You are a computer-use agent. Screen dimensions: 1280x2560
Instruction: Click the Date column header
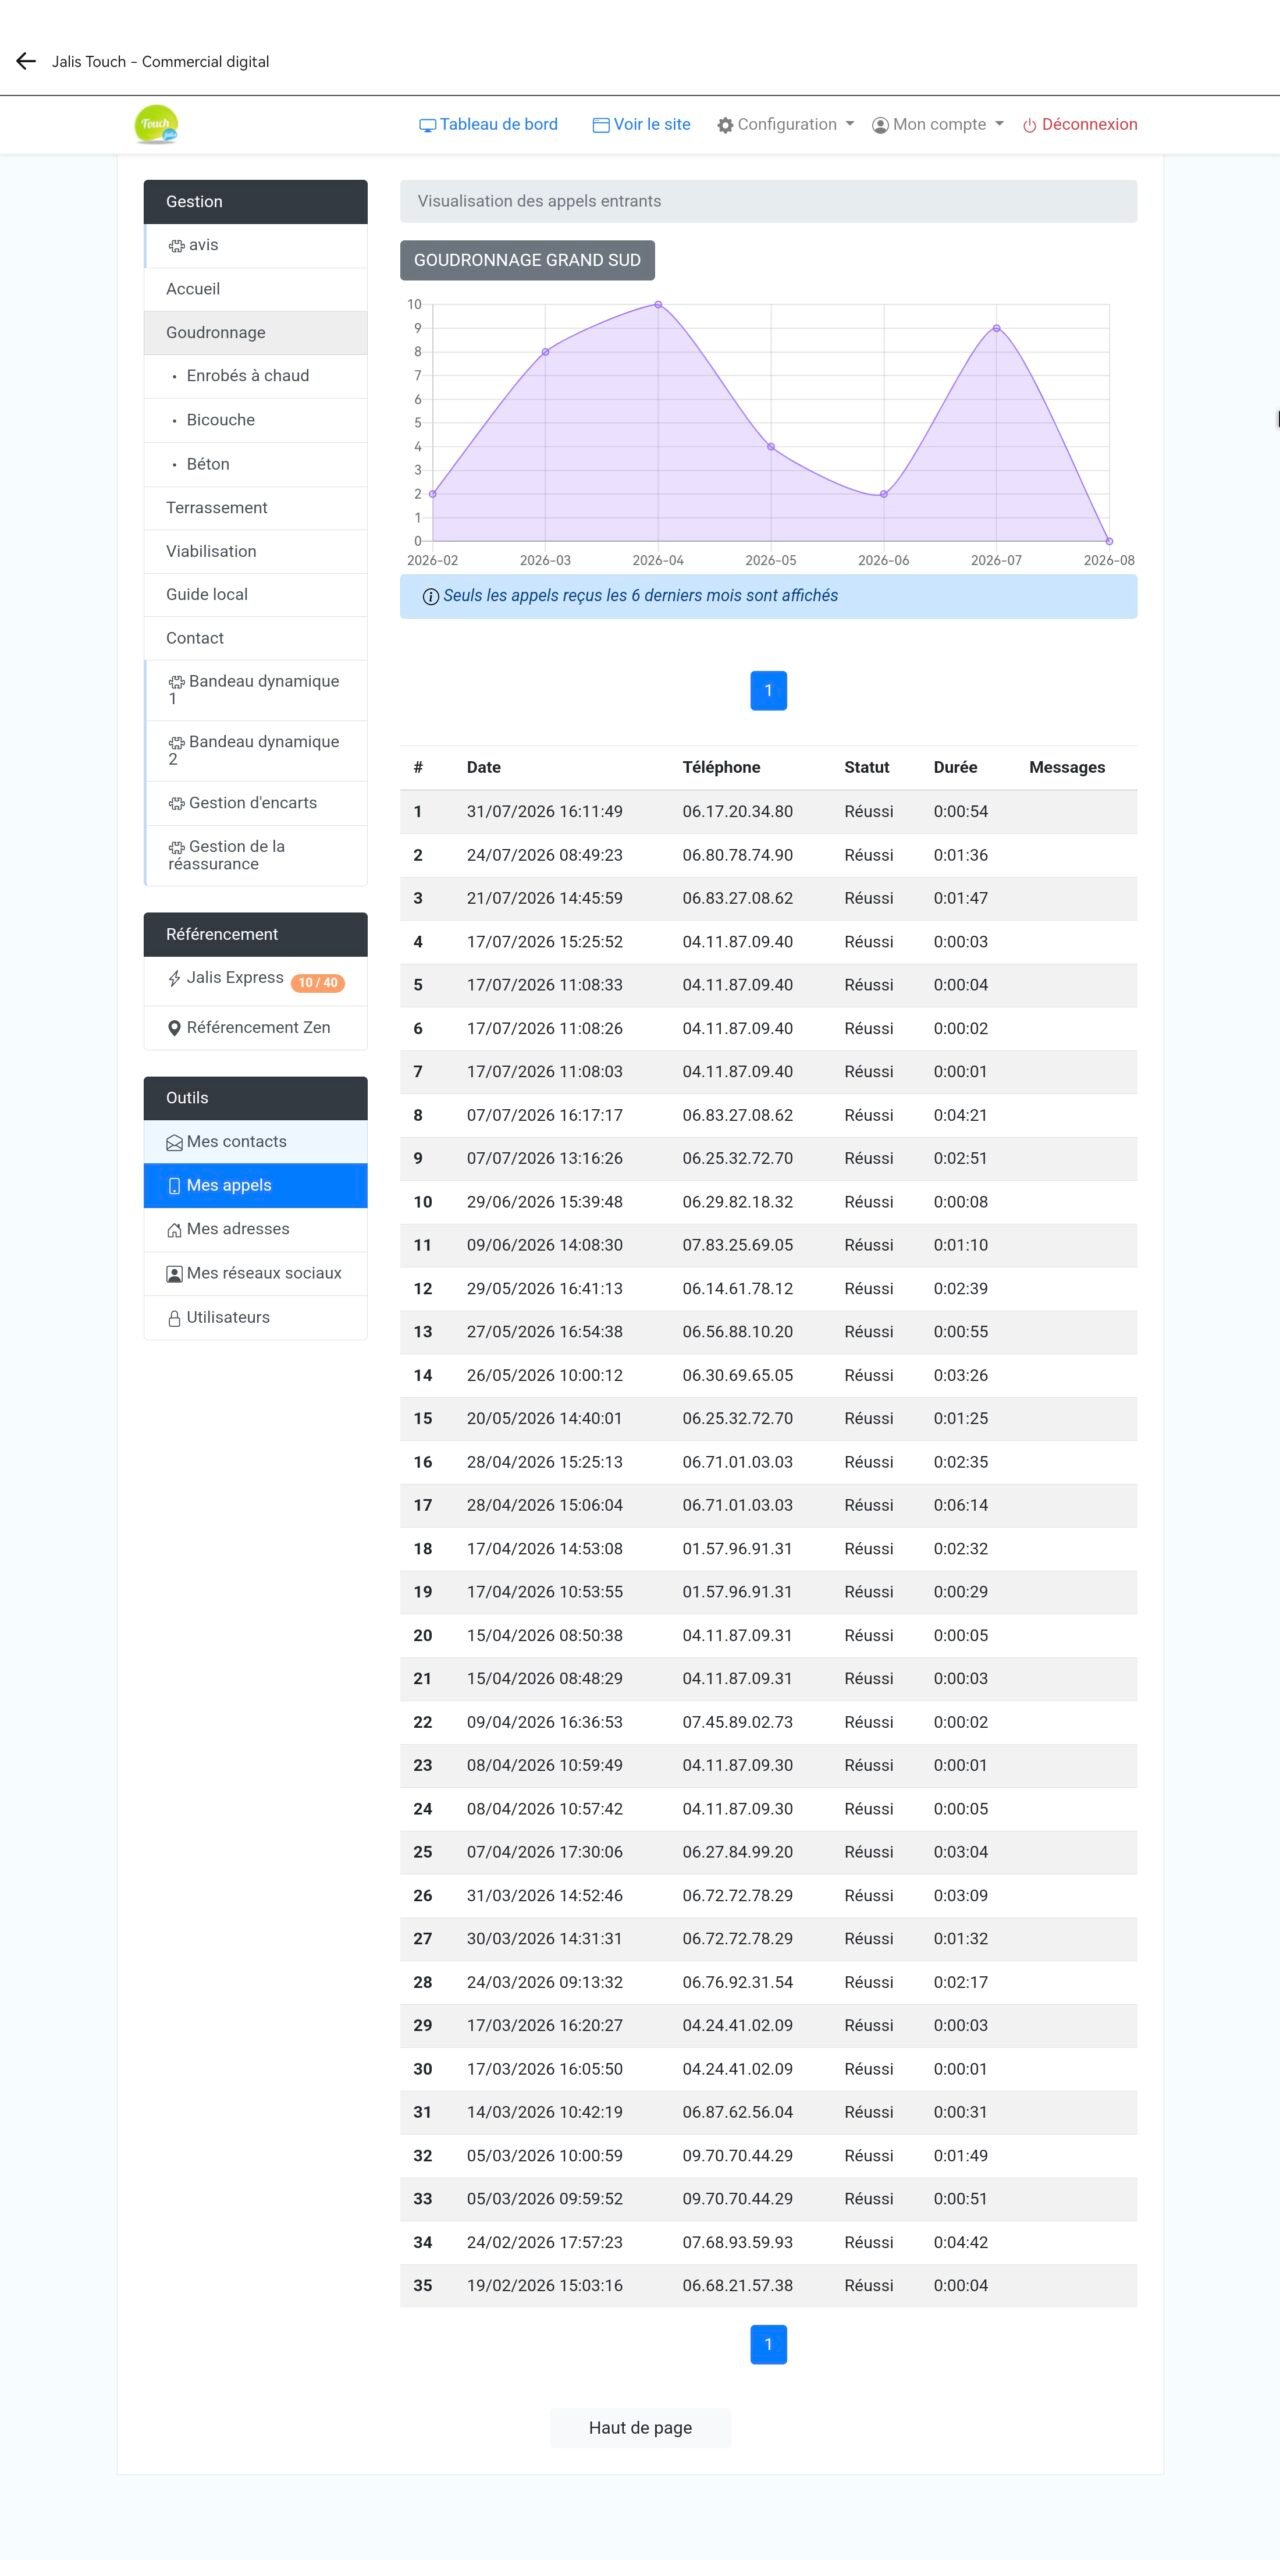click(x=484, y=767)
